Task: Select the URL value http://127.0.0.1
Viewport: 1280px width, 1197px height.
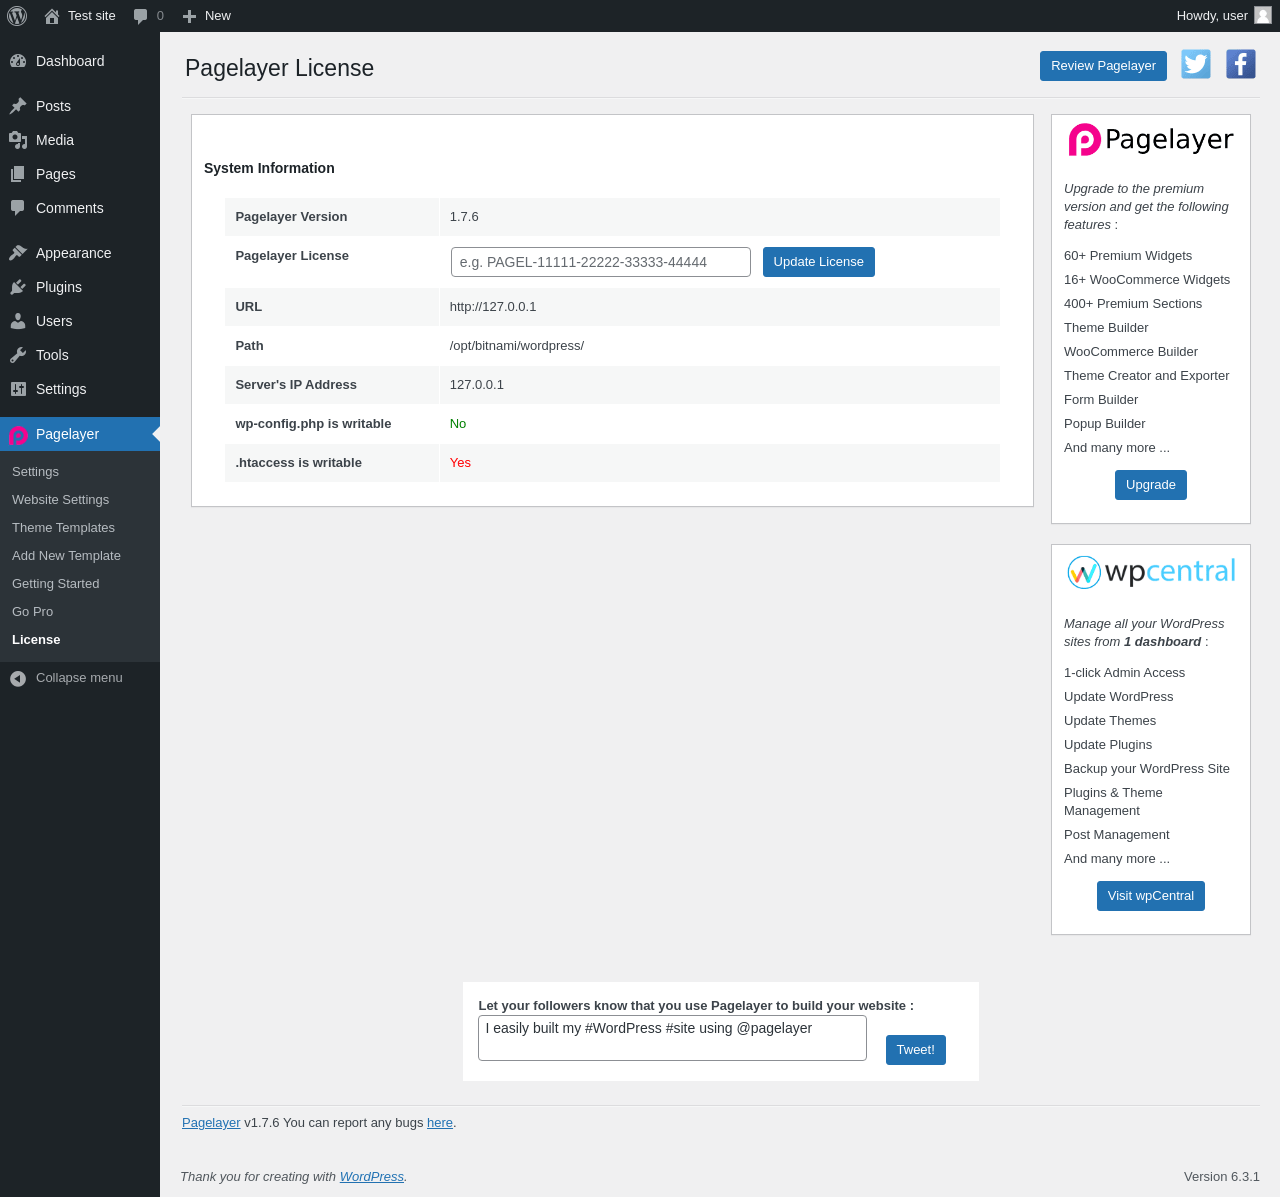Action: coord(493,307)
